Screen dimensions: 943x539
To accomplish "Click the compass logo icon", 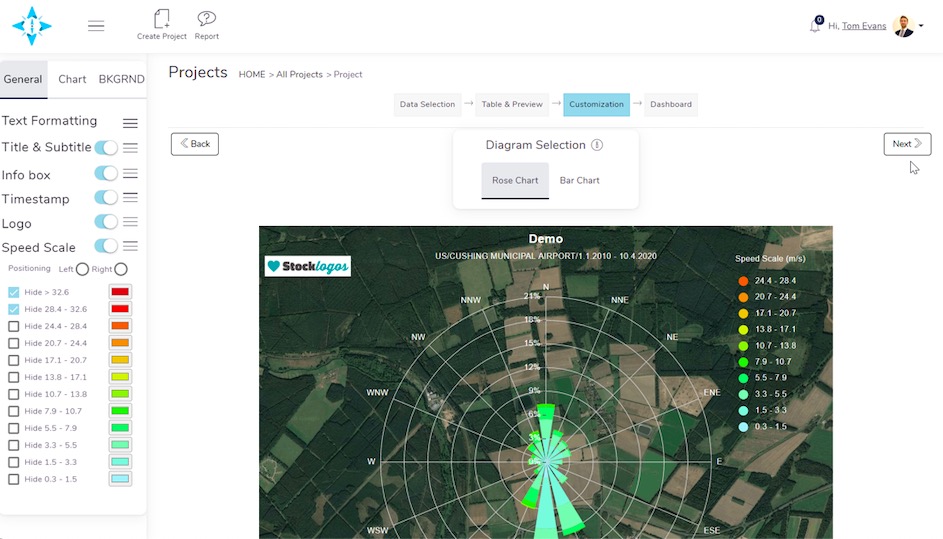I will [32, 26].
